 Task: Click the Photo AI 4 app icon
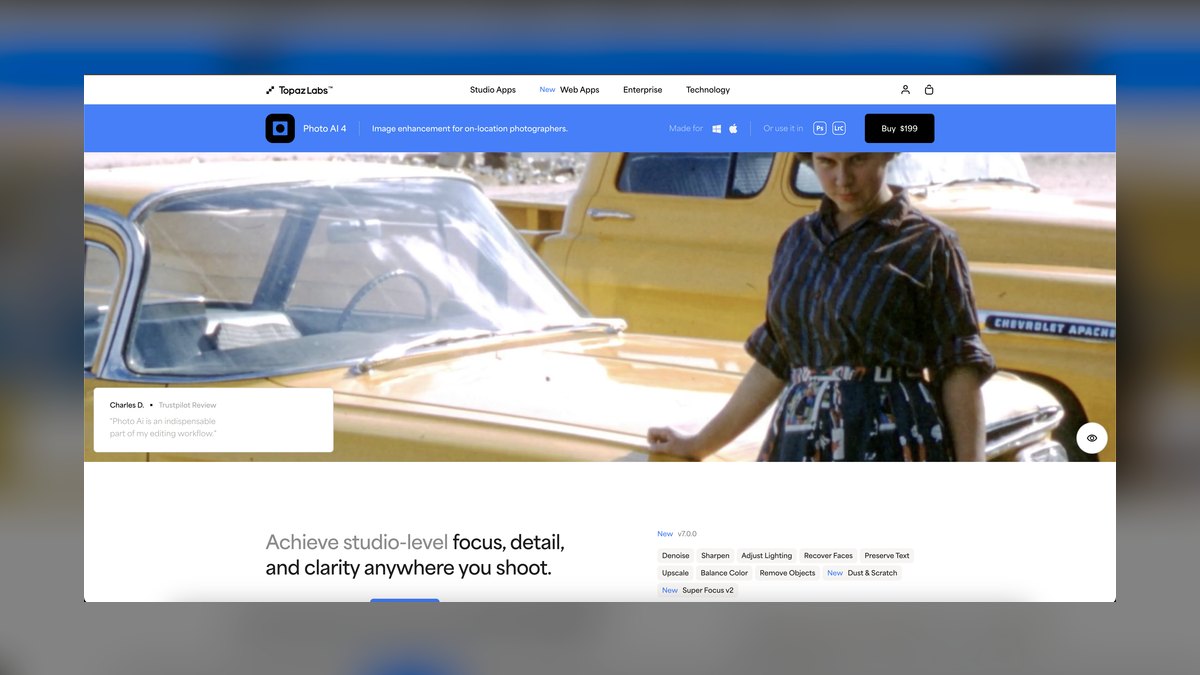click(x=280, y=128)
